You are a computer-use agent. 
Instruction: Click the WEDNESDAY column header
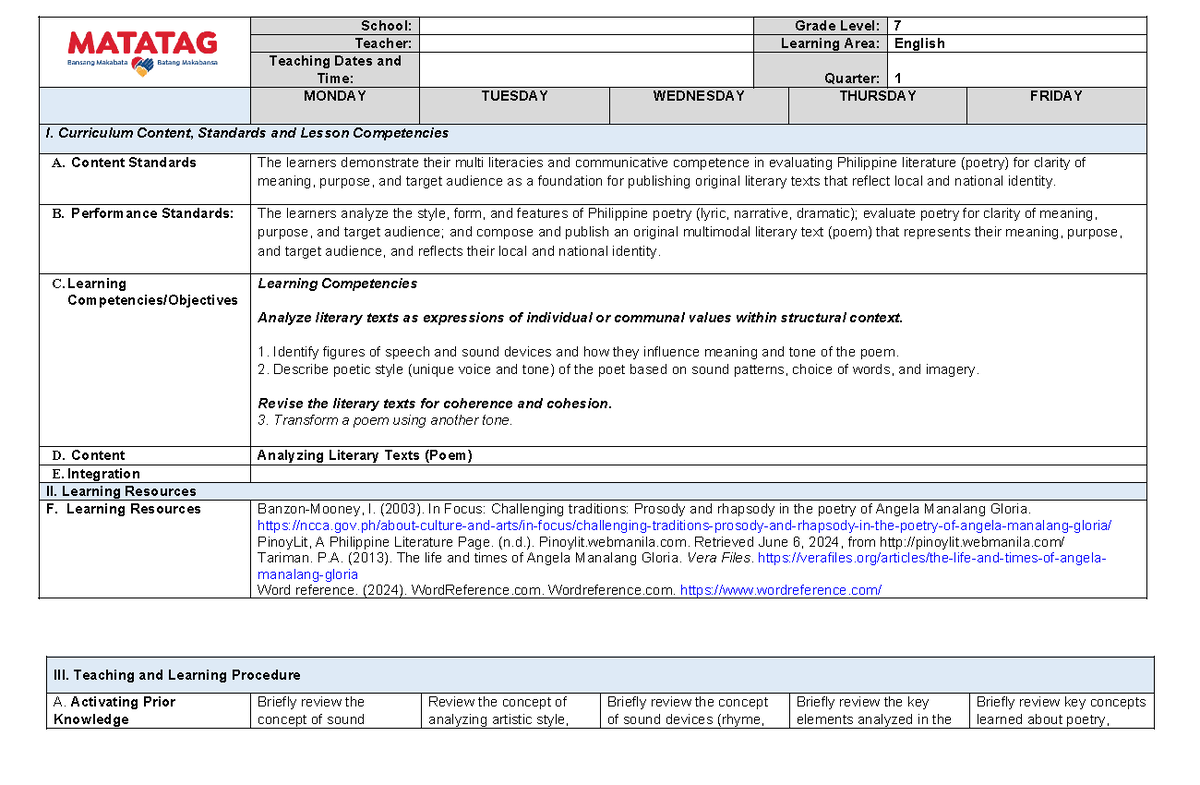[698, 97]
